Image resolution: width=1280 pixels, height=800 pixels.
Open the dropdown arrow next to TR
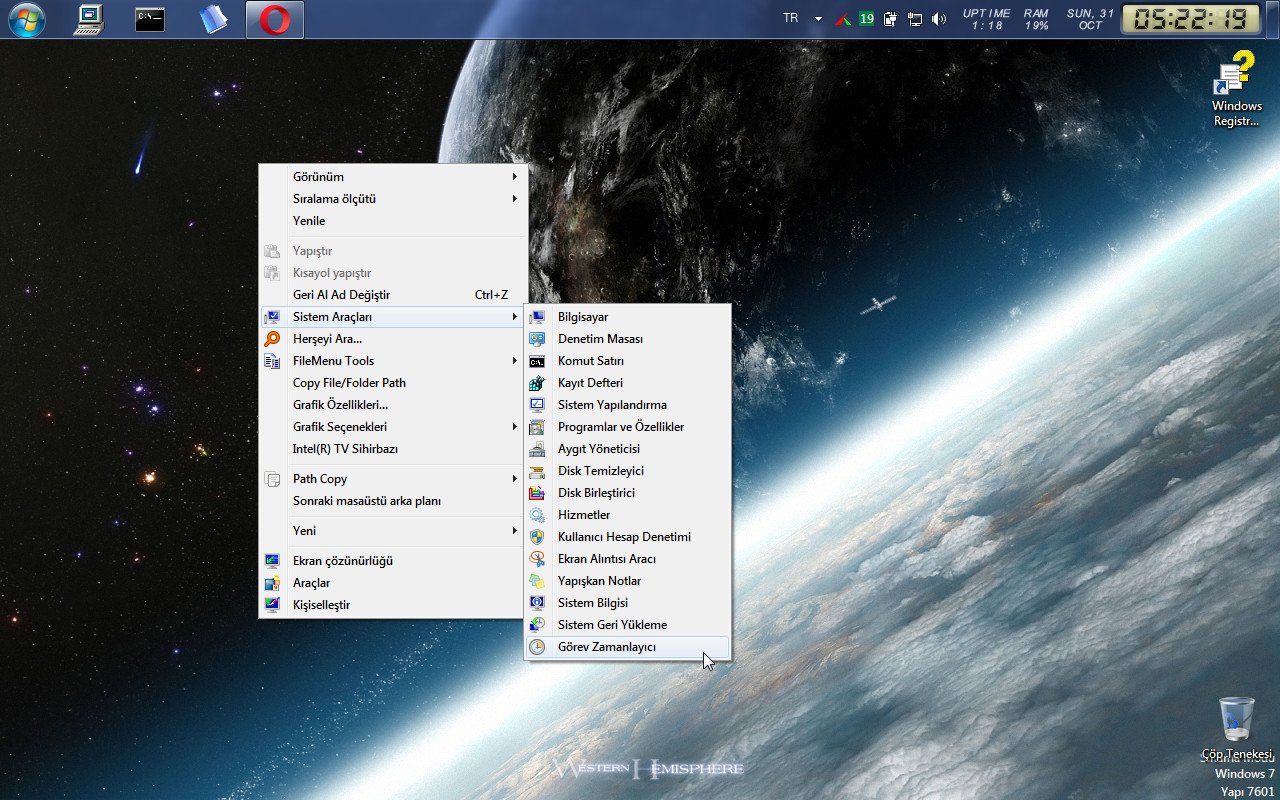[818, 19]
